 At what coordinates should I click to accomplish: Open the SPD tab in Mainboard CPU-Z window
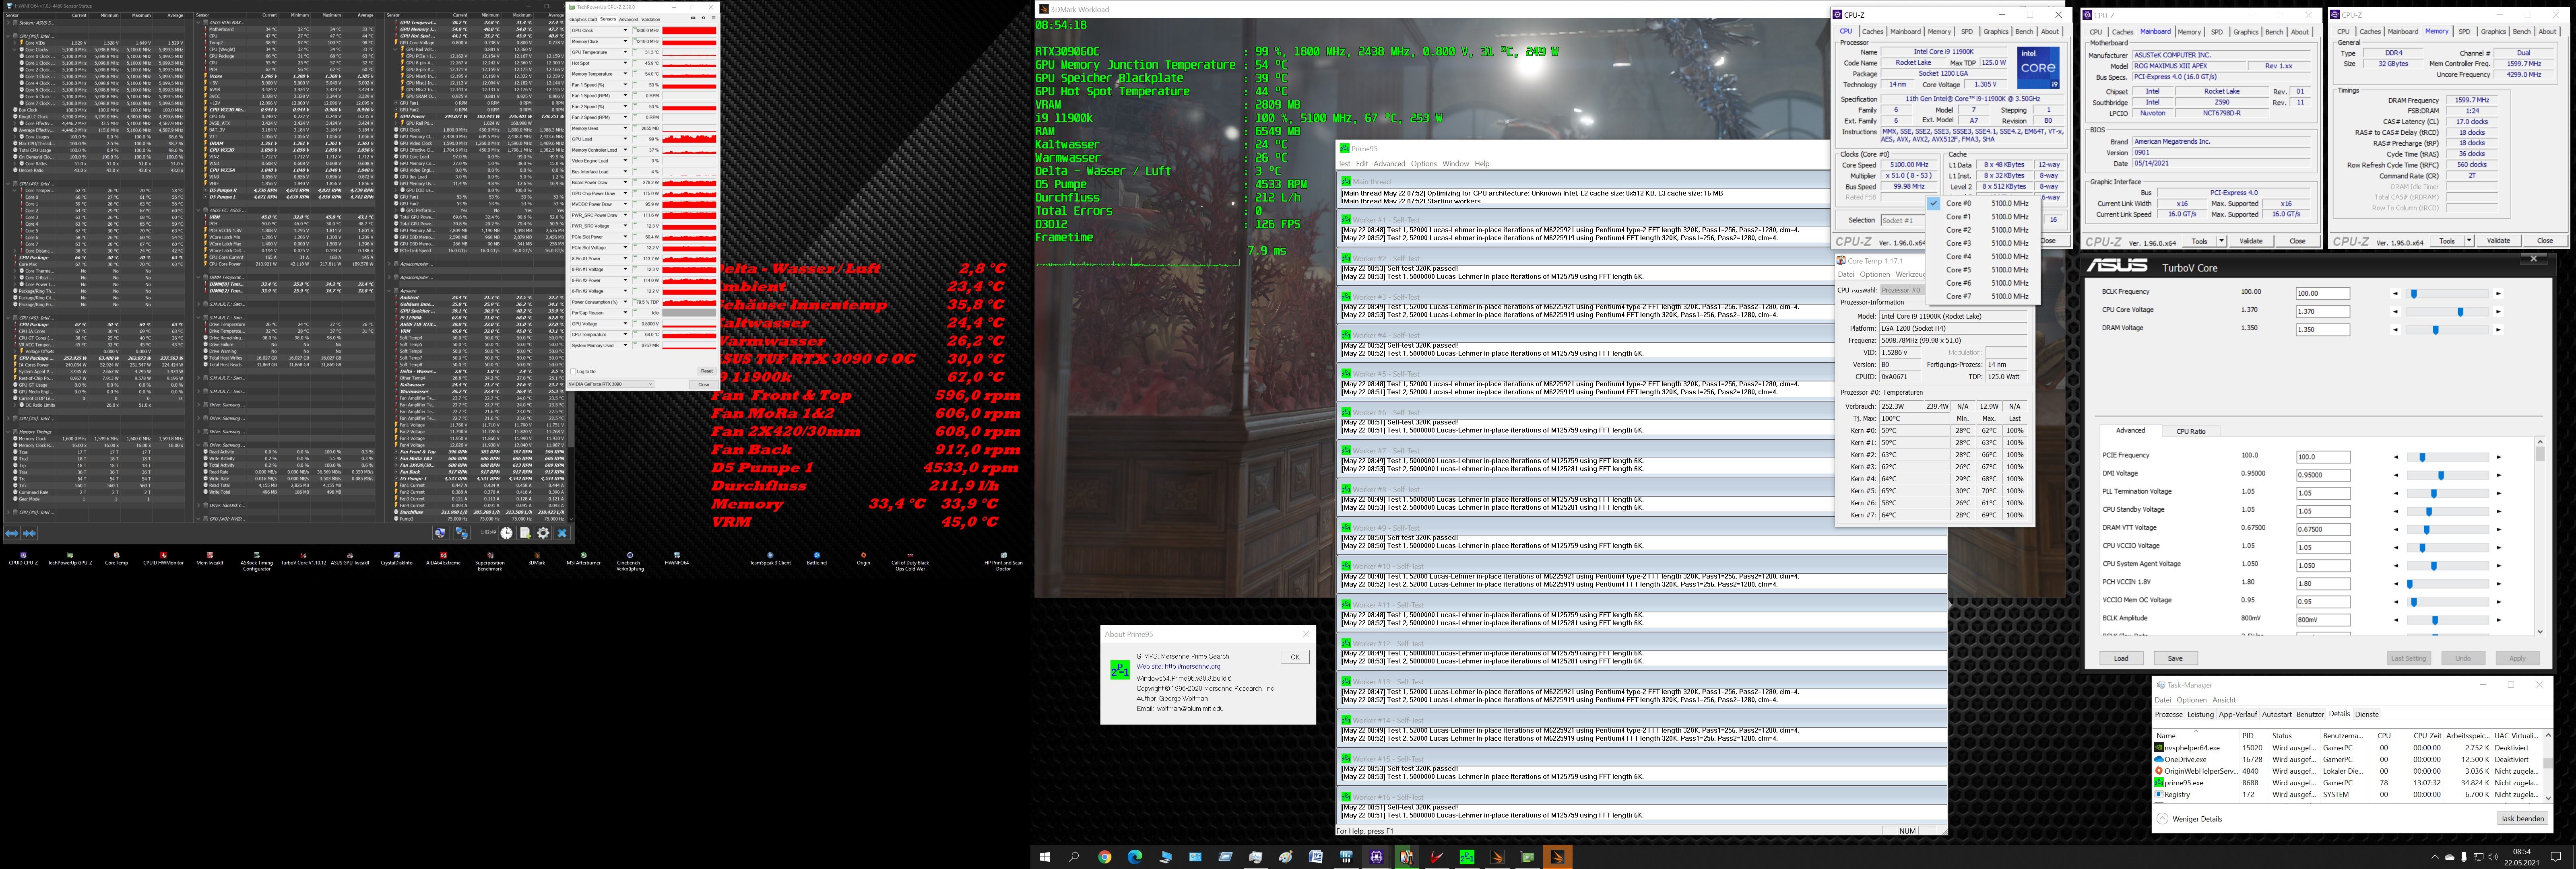tap(2217, 32)
